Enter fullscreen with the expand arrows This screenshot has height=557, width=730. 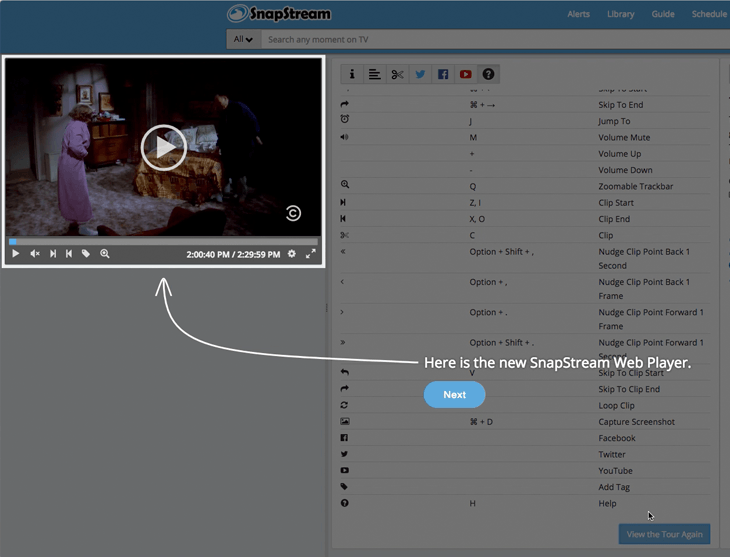[311, 254]
